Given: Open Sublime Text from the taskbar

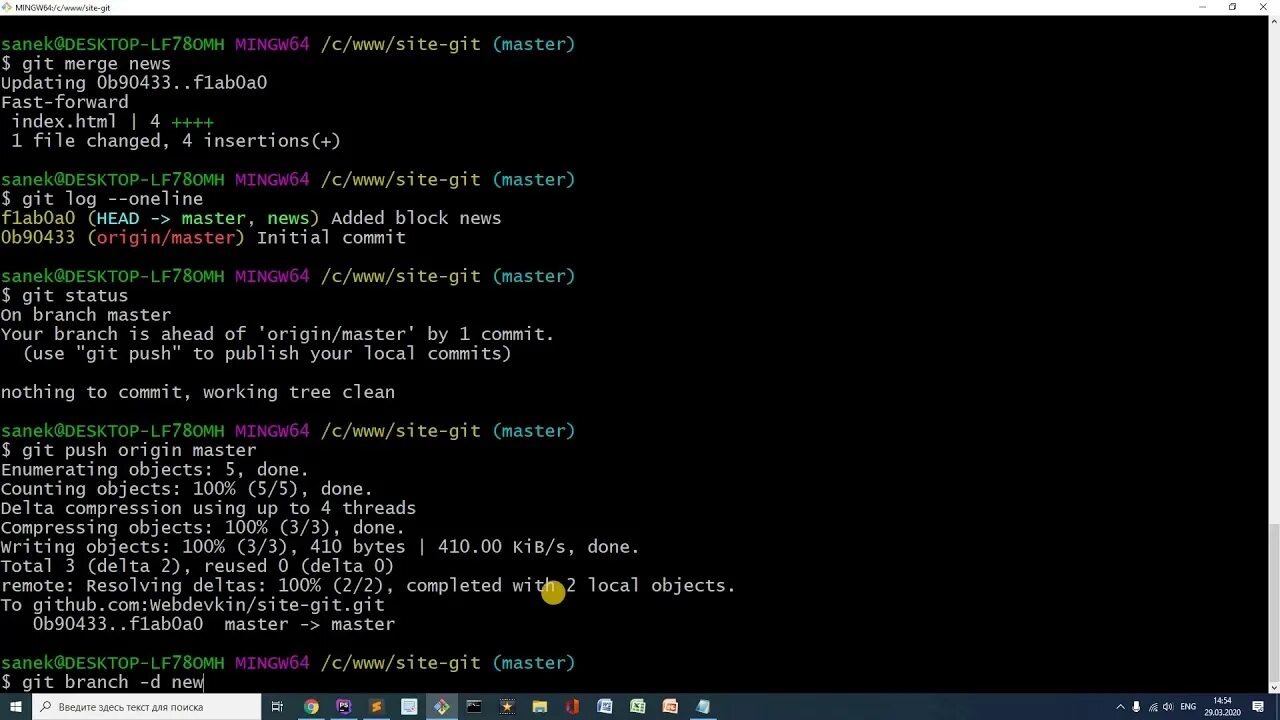Looking at the screenshot, I should [376, 707].
